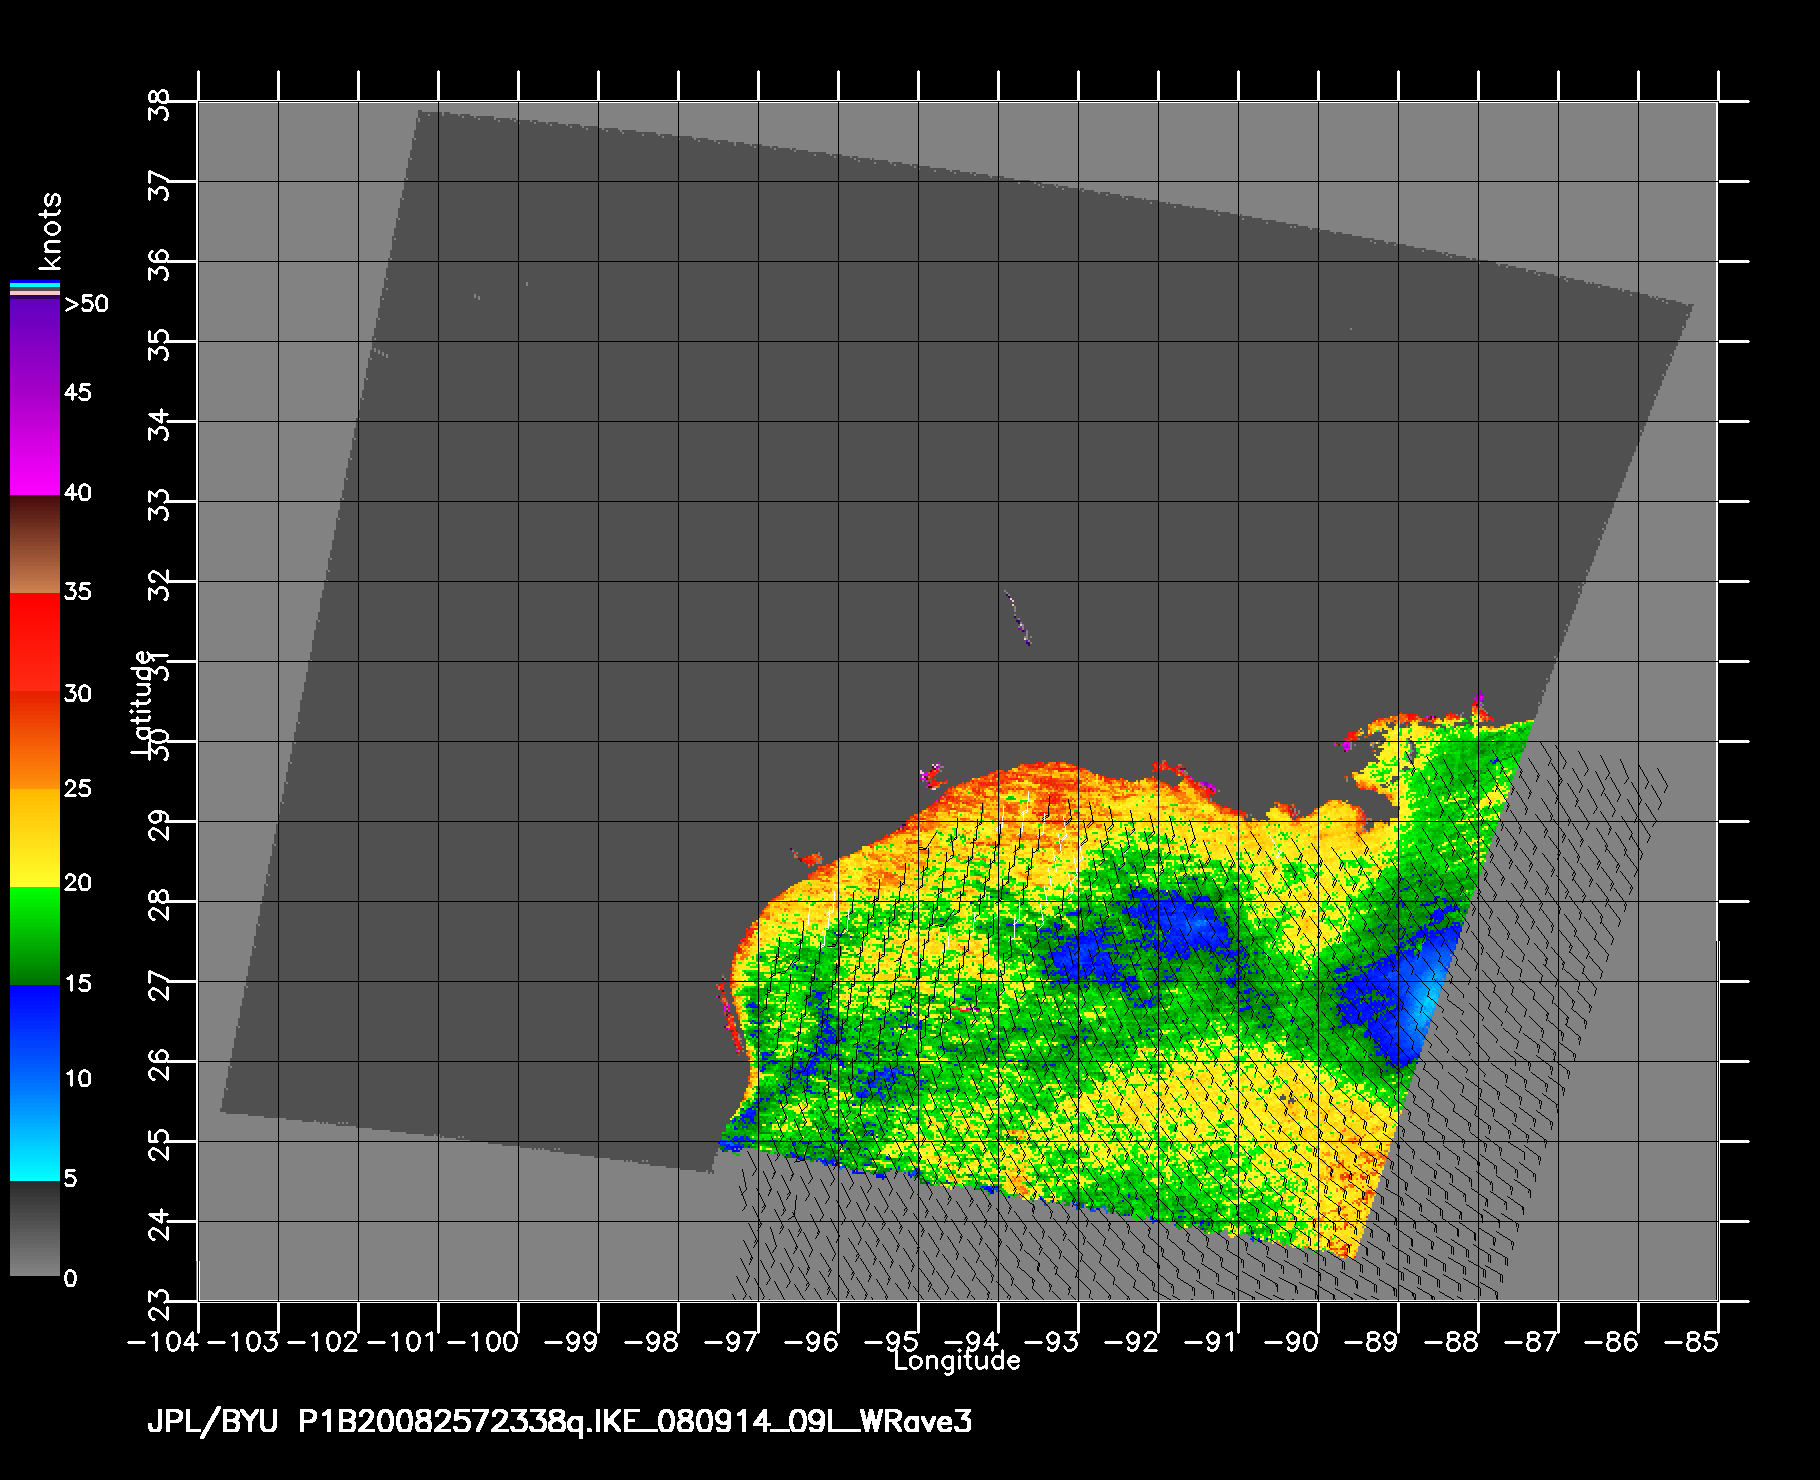Click the "45" colorbar label
1820x1480 pixels.
pyautogui.click(x=77, y=393)
